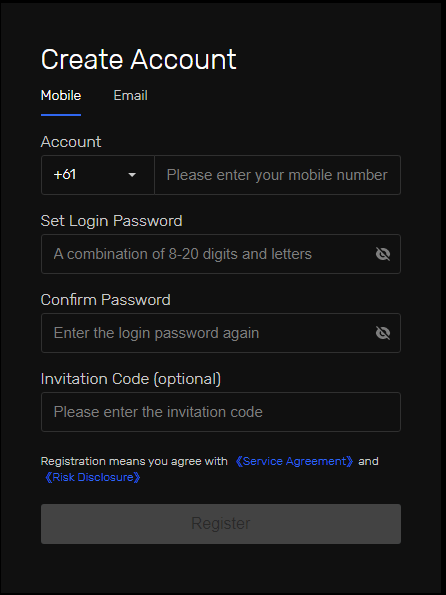The height and width of the screenshot is (595, 446).
Task: Open the Service Agreement link
Action: coord(294,461)
